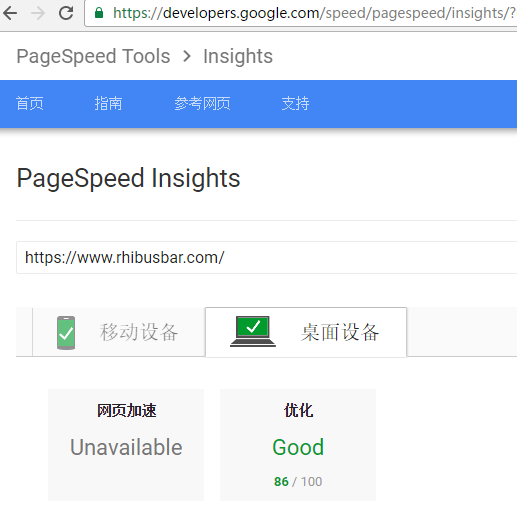
Task: Click the 优化 Good score card
Action: (298, 445)
